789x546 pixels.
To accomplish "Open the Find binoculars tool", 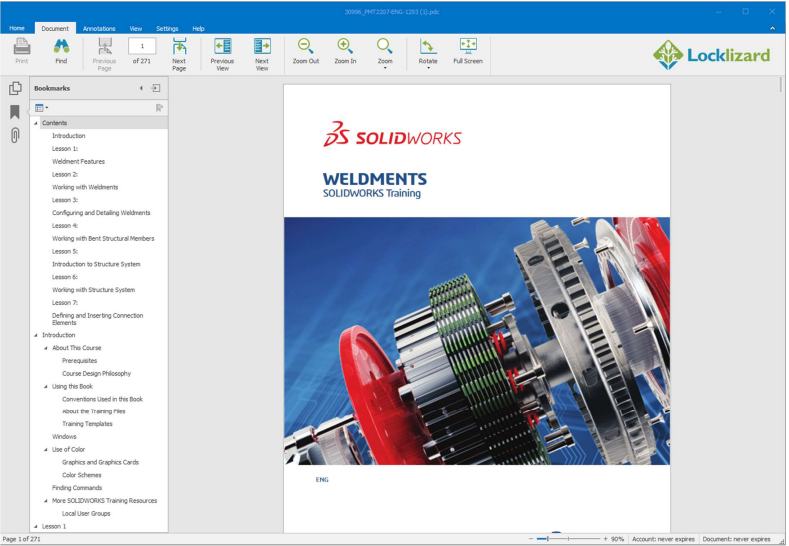I will 61,46.
